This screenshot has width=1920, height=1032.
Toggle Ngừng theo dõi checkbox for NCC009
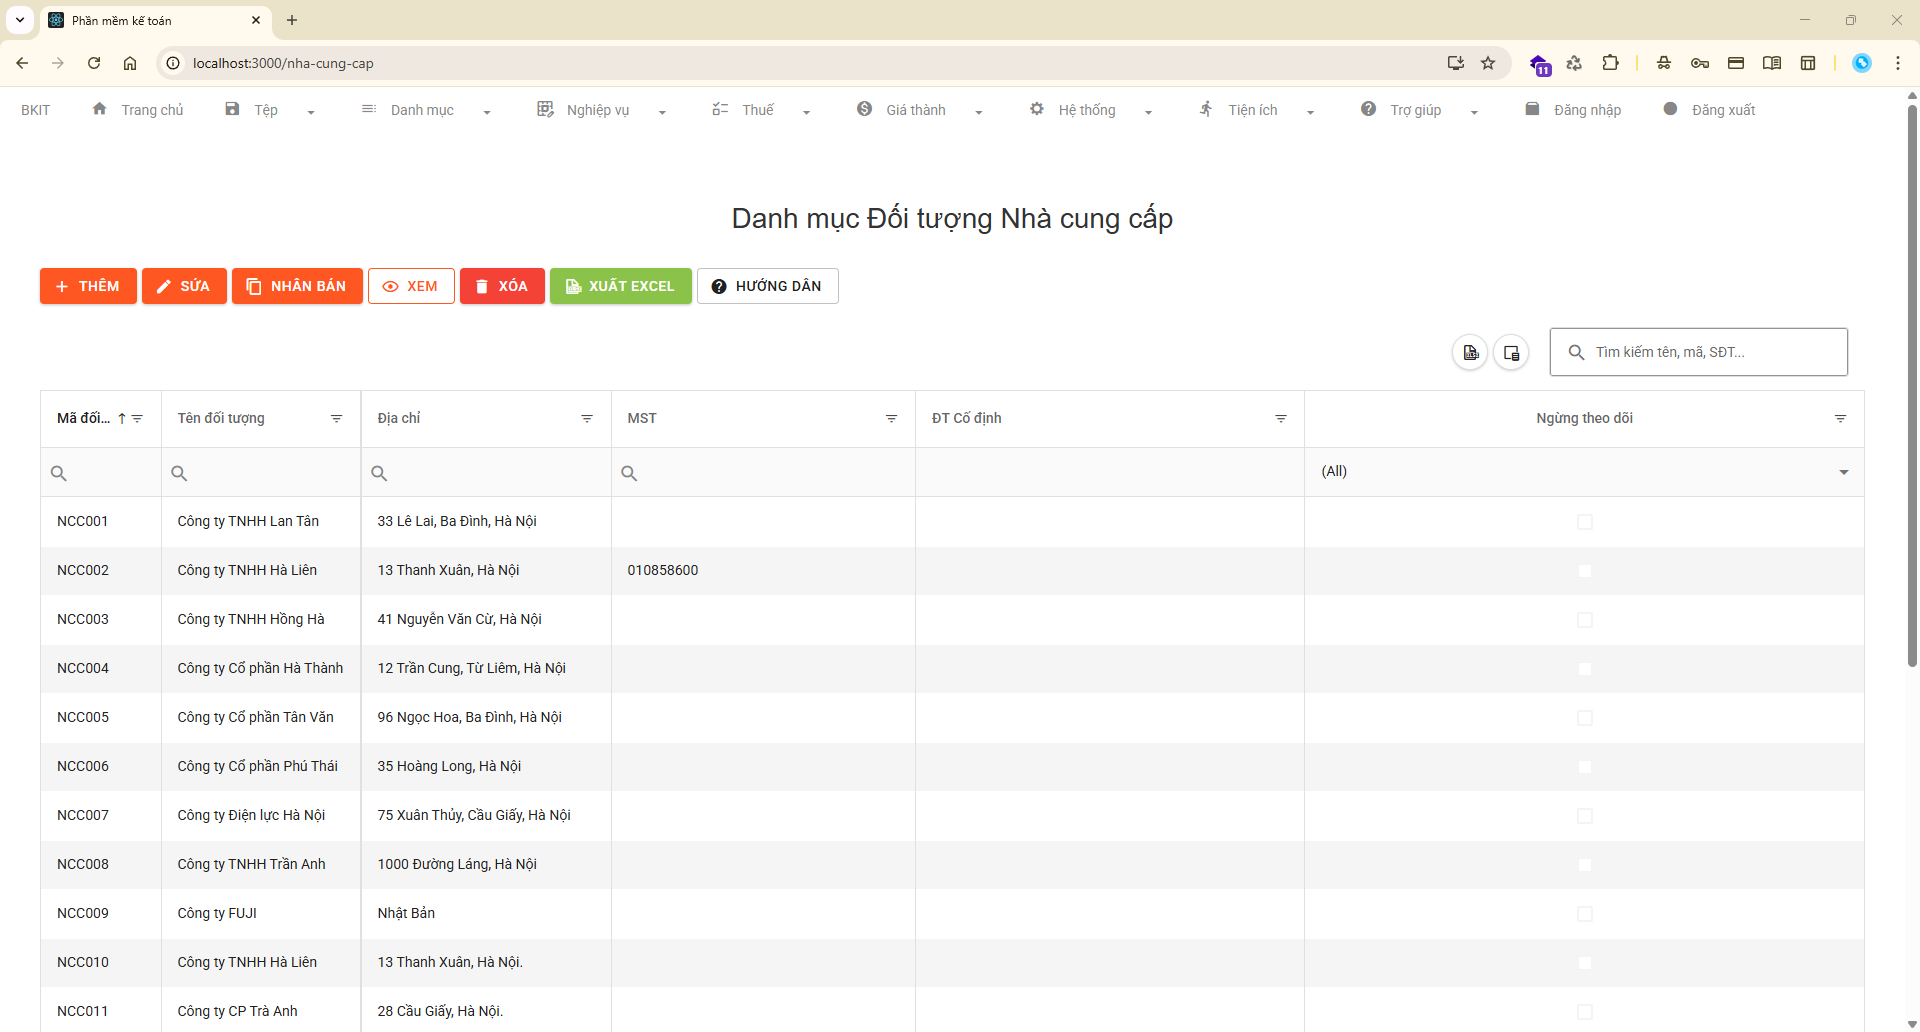coord(1584,914)
